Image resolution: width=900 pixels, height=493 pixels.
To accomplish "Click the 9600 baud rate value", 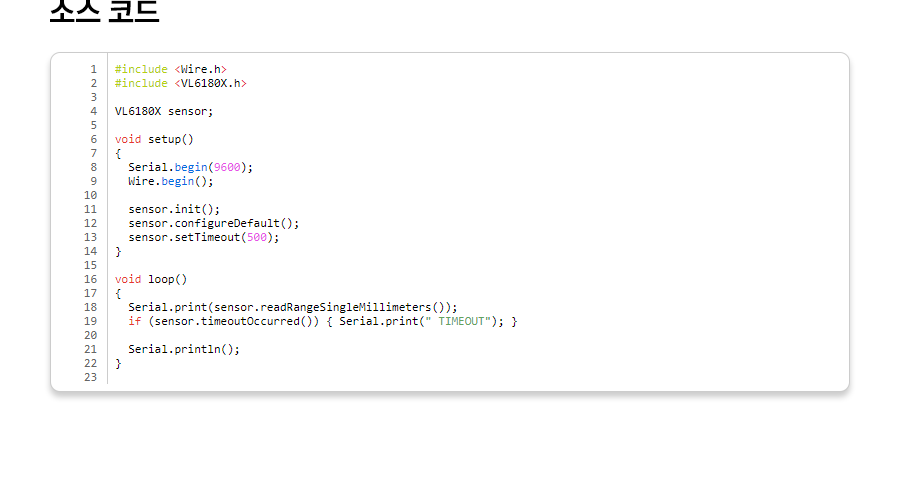I will point(227,167).
